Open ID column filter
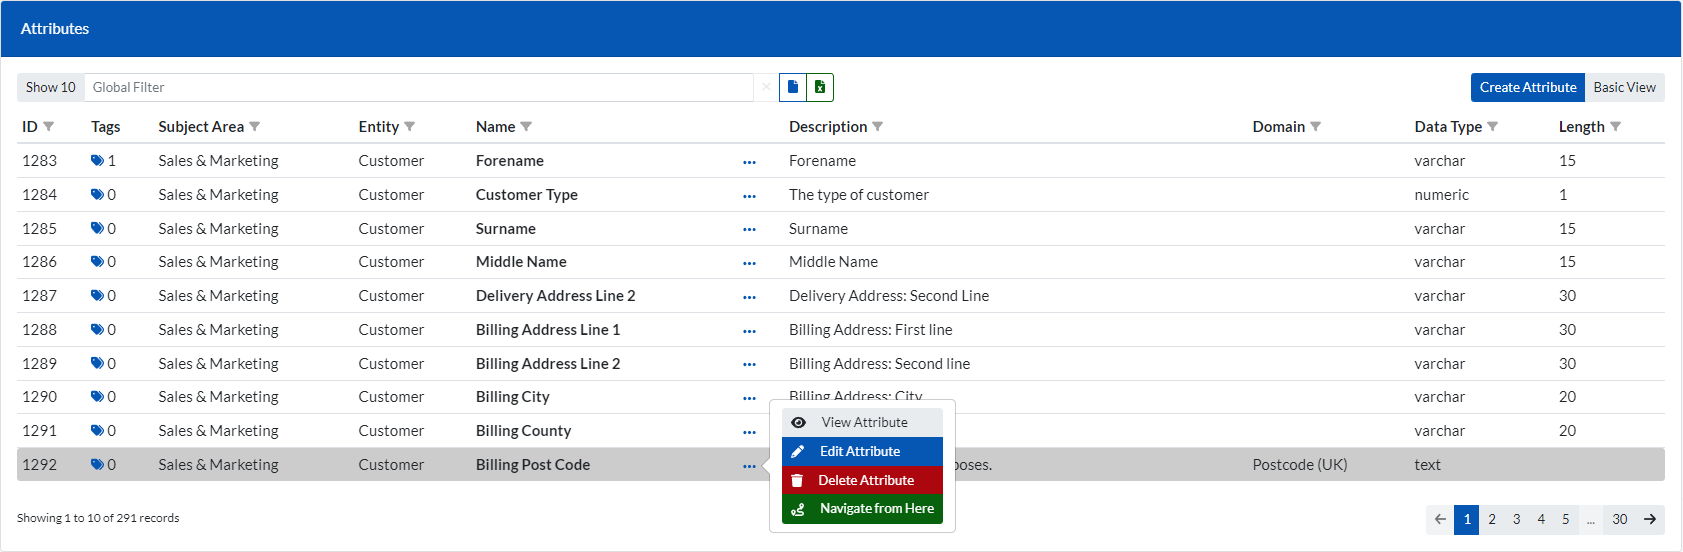Screen dimensions: 1683x552 [x=49, y=127]
